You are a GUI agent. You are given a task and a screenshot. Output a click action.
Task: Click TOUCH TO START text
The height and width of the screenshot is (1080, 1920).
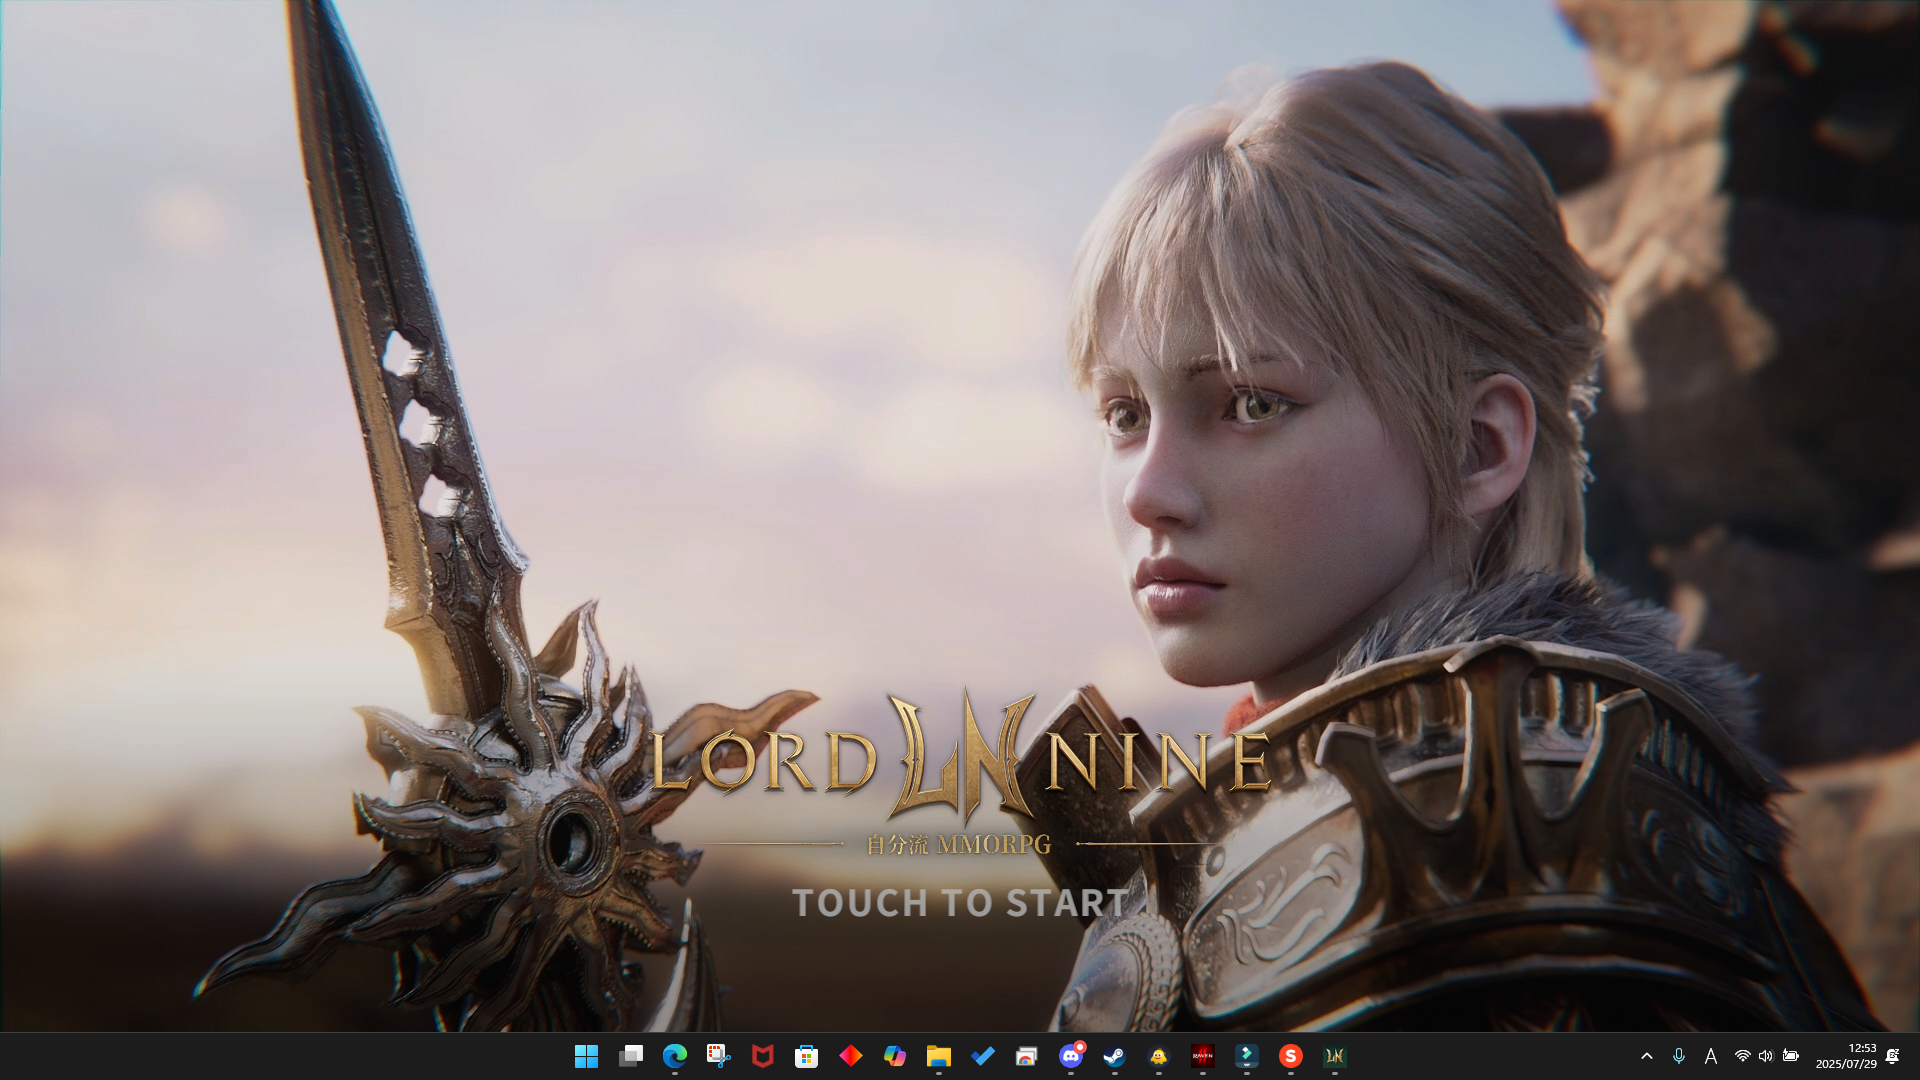(960, 903)
